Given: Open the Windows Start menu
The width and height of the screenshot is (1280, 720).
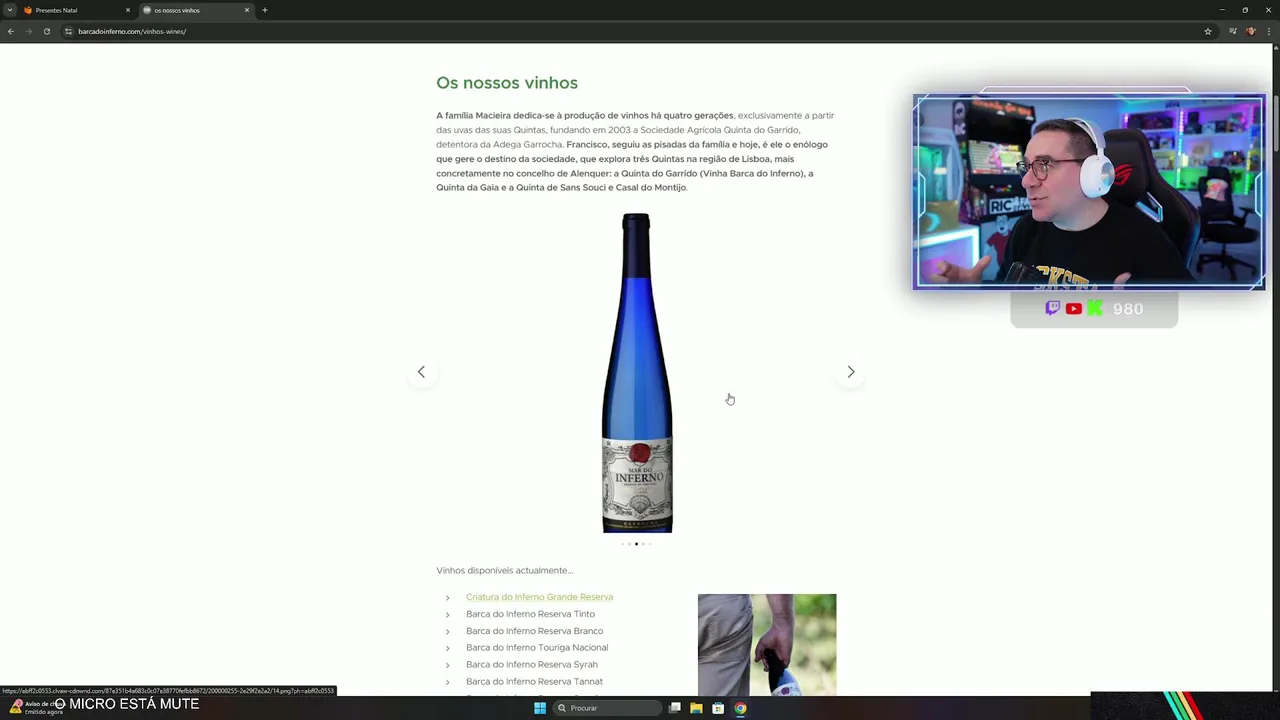Looking at the screenshot, I should coord(540,708).
